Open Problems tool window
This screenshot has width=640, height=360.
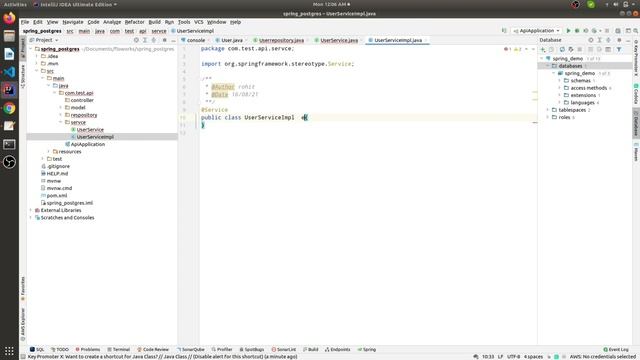[x=88, y=349]
